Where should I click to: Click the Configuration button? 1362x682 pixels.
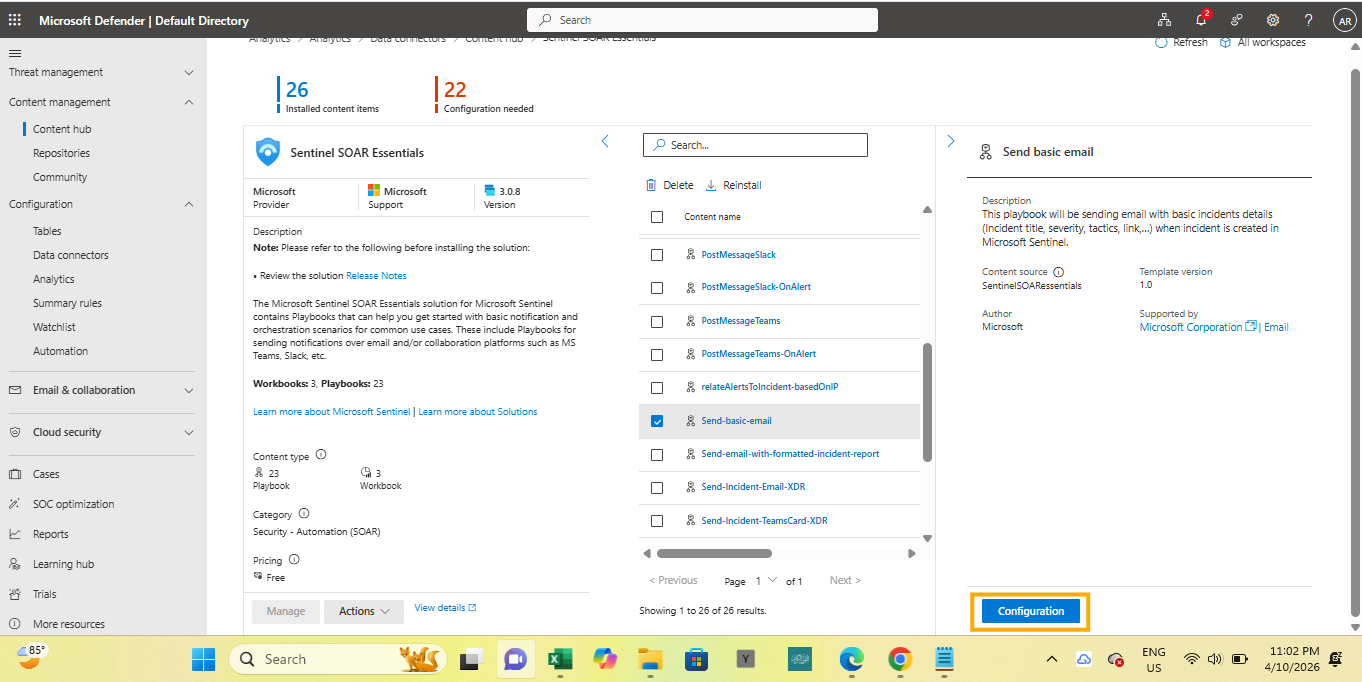(x=1031, y=611)
